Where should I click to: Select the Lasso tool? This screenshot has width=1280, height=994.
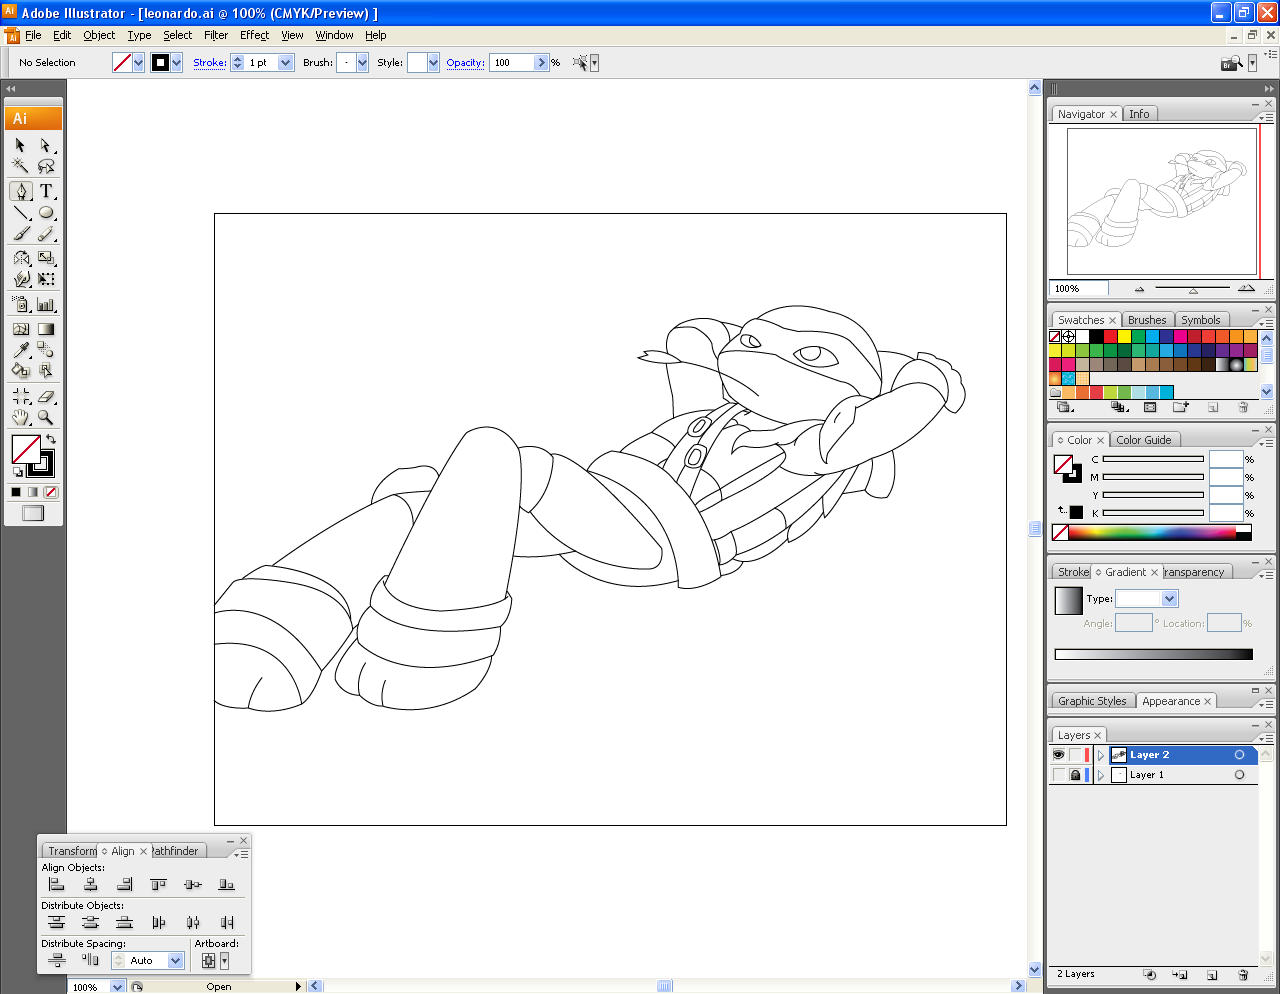click(x=45, y=166)
